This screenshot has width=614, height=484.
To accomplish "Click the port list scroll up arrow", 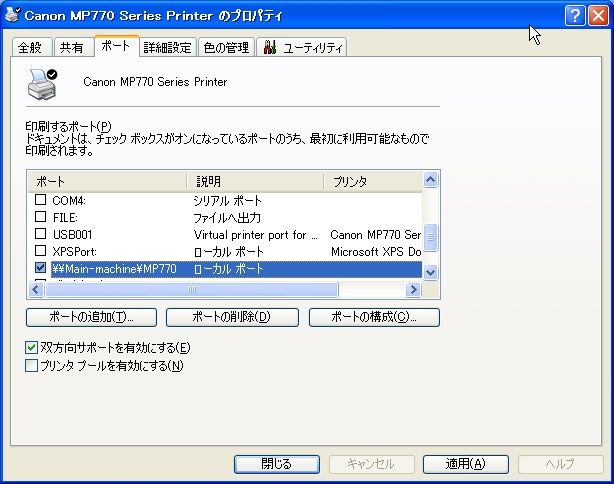I will coord(430,180).
